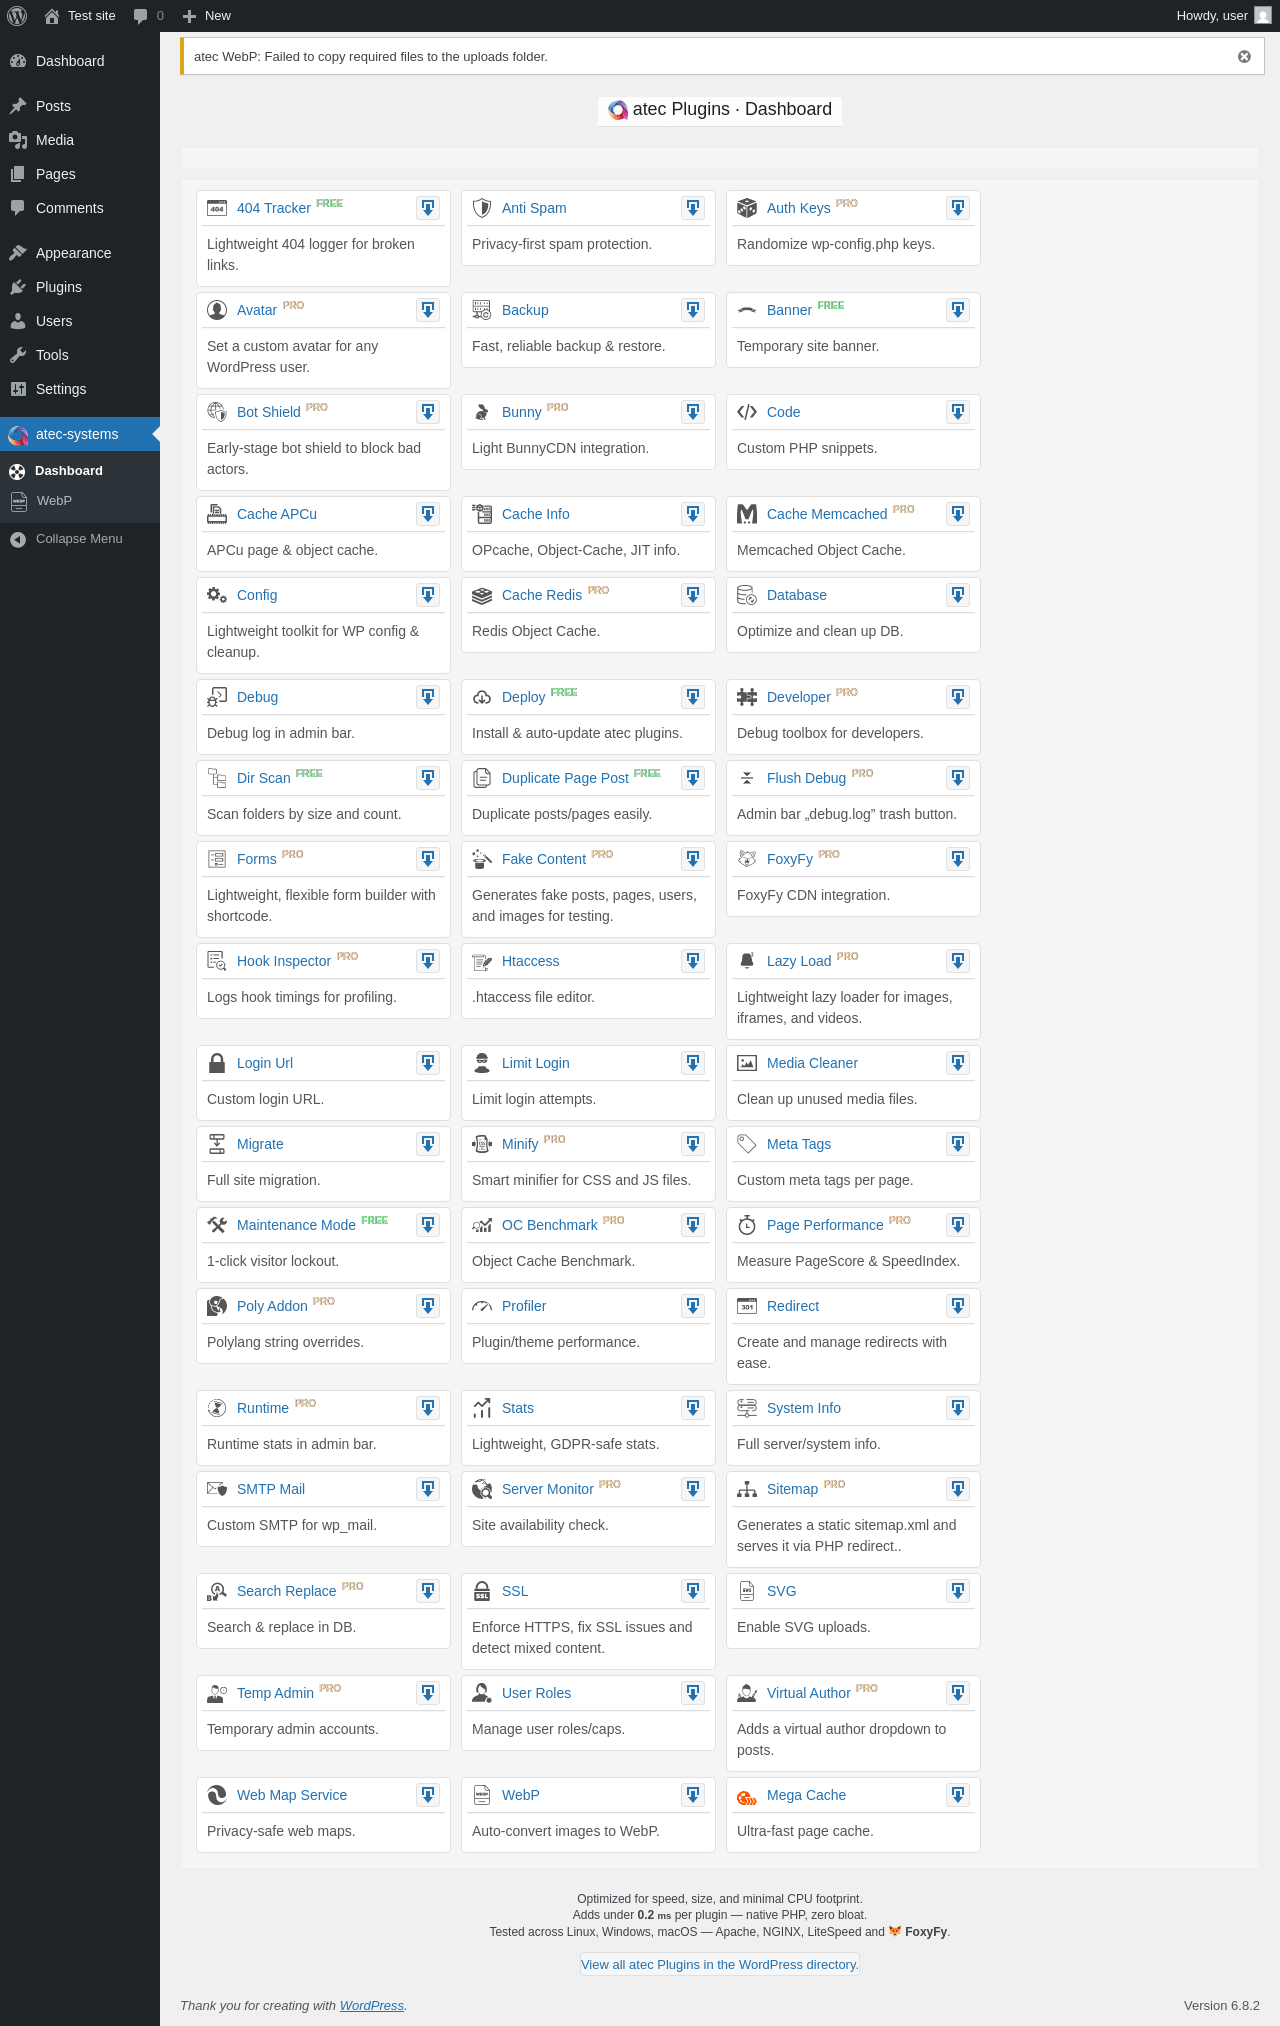
Task: Click the install icon for SSL
Action: (x=693, y=1591)
